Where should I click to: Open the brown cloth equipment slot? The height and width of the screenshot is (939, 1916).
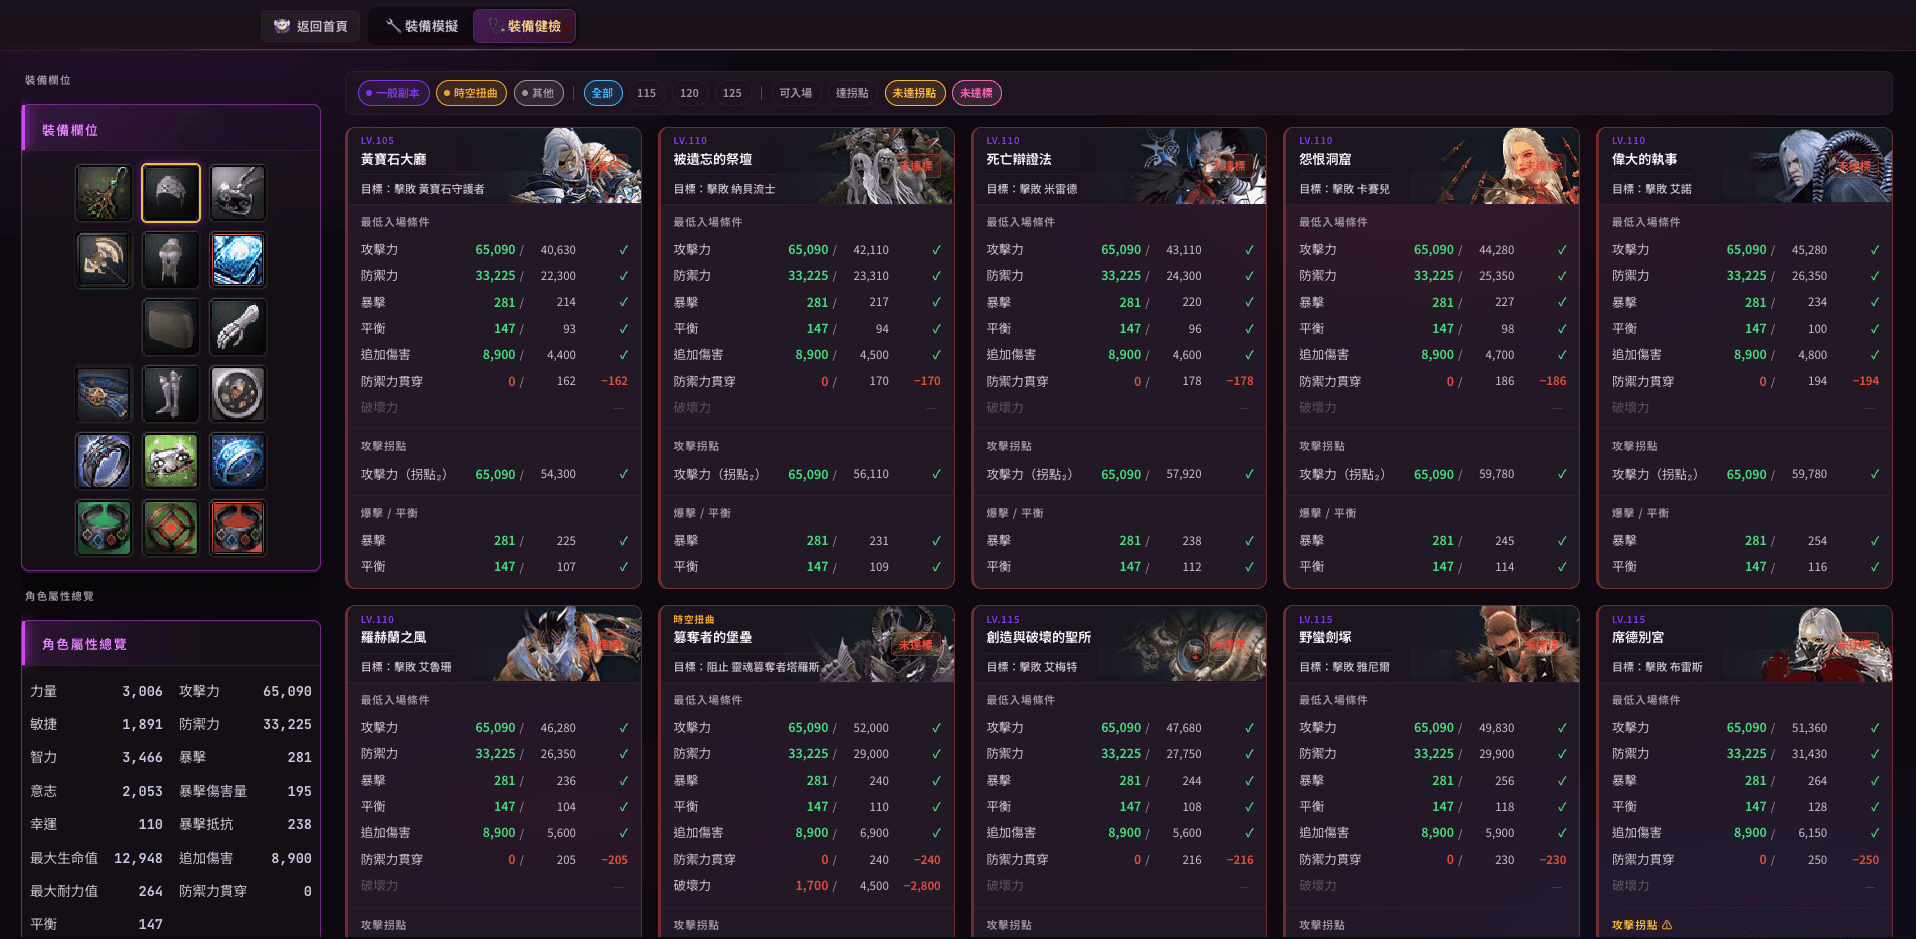pyautogui.click(x=171, y=327)
